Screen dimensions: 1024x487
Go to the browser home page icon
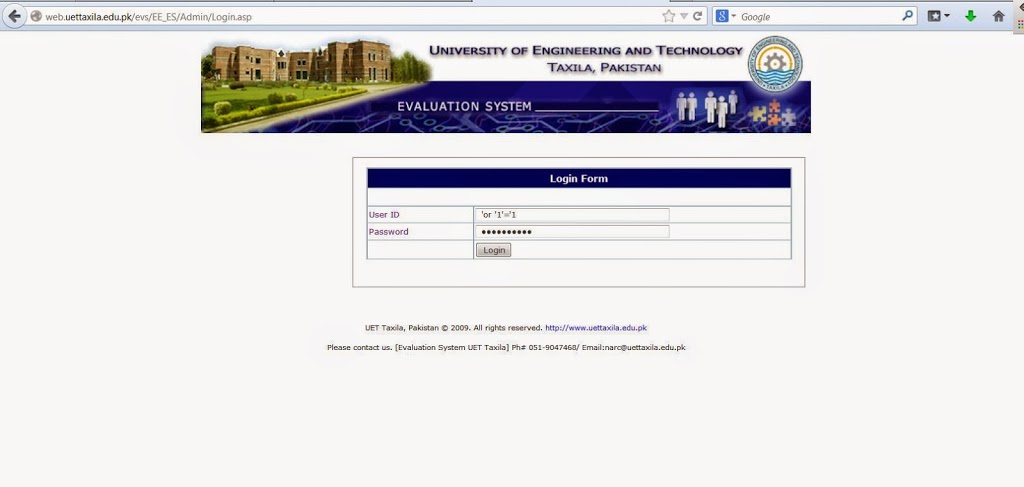pyautogui.click(x=999, y=16)
